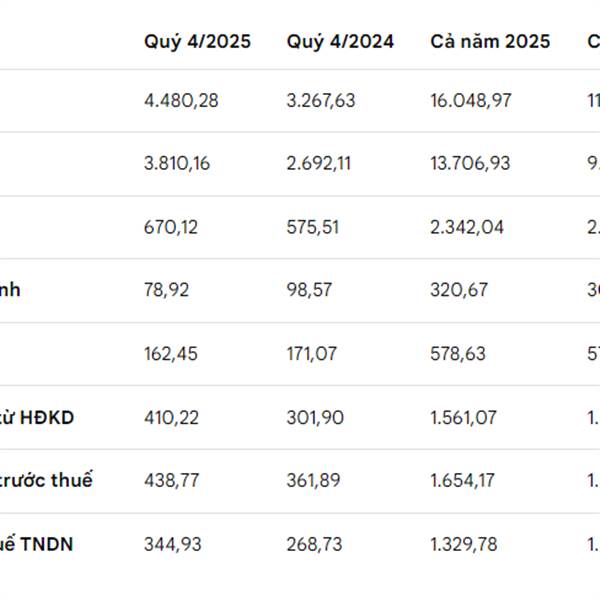Click the 670,12 cell
Screen dimensions: 600x600
pos(171,227)
